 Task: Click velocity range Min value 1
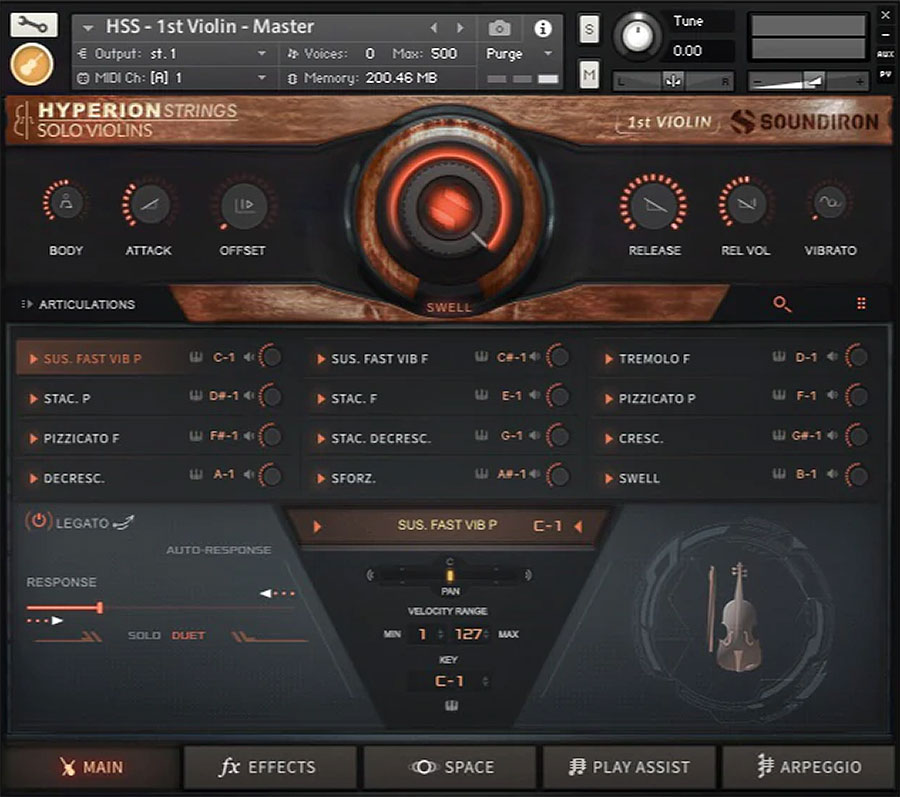(x=422, y=634)
